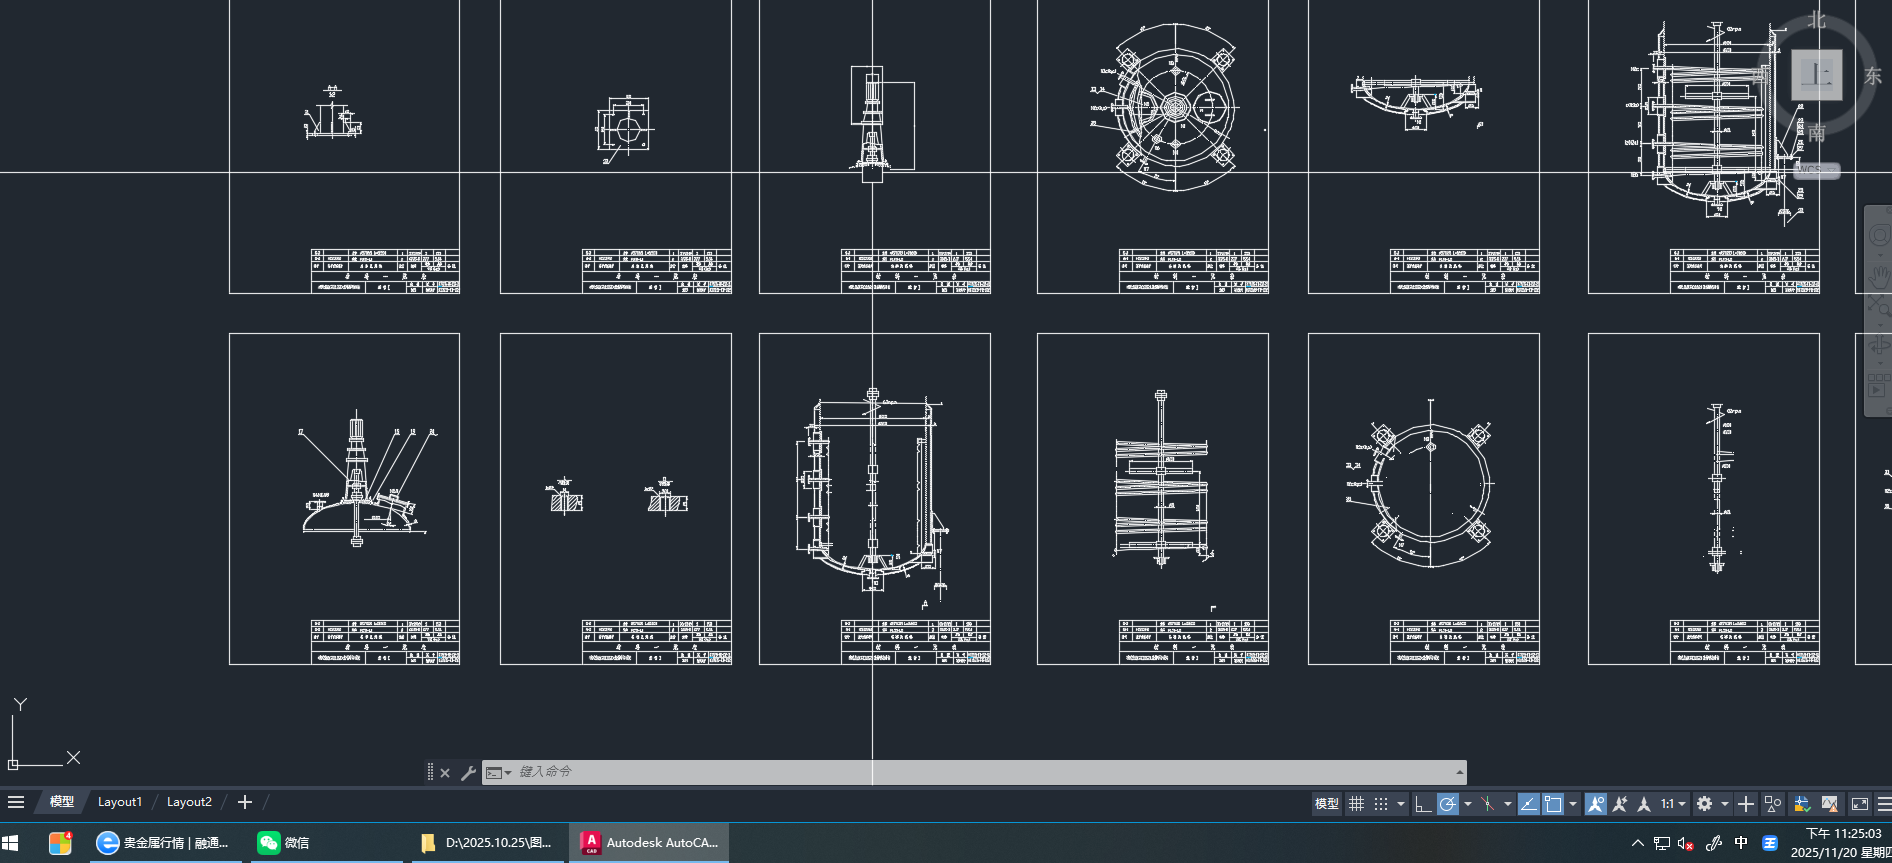Open workspace switching gear icon
This screenshot has width=1892, height=863.
coord(1705,804)
